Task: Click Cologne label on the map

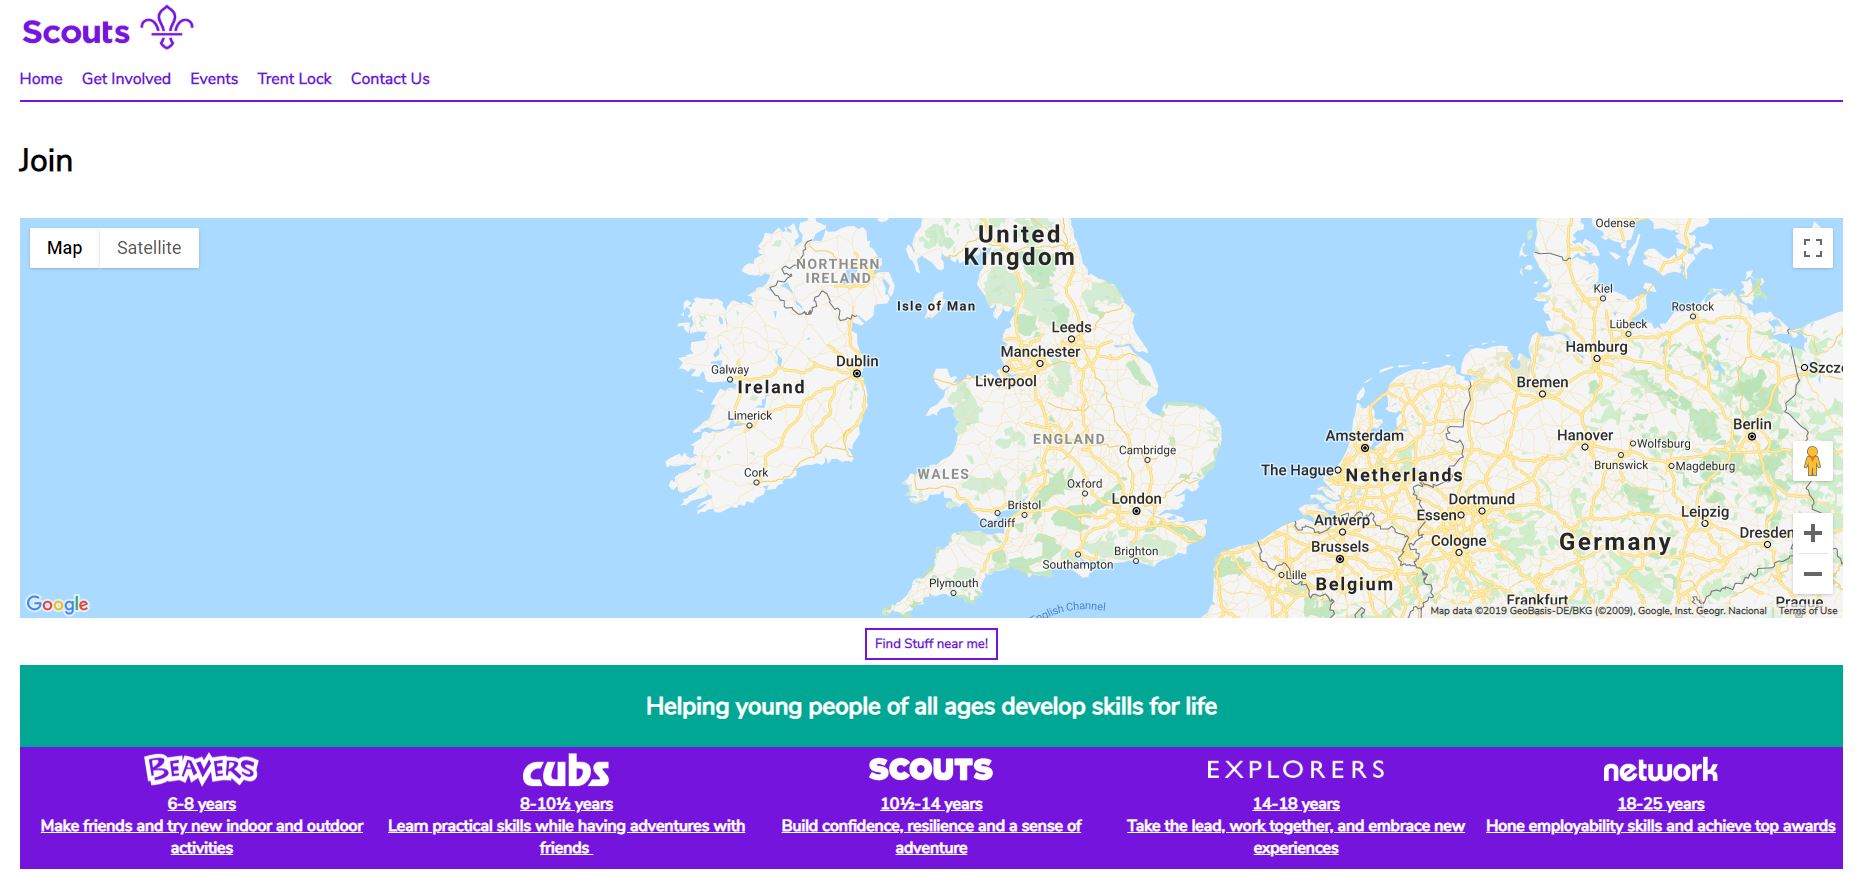Action: click(x=1458, y=541)
